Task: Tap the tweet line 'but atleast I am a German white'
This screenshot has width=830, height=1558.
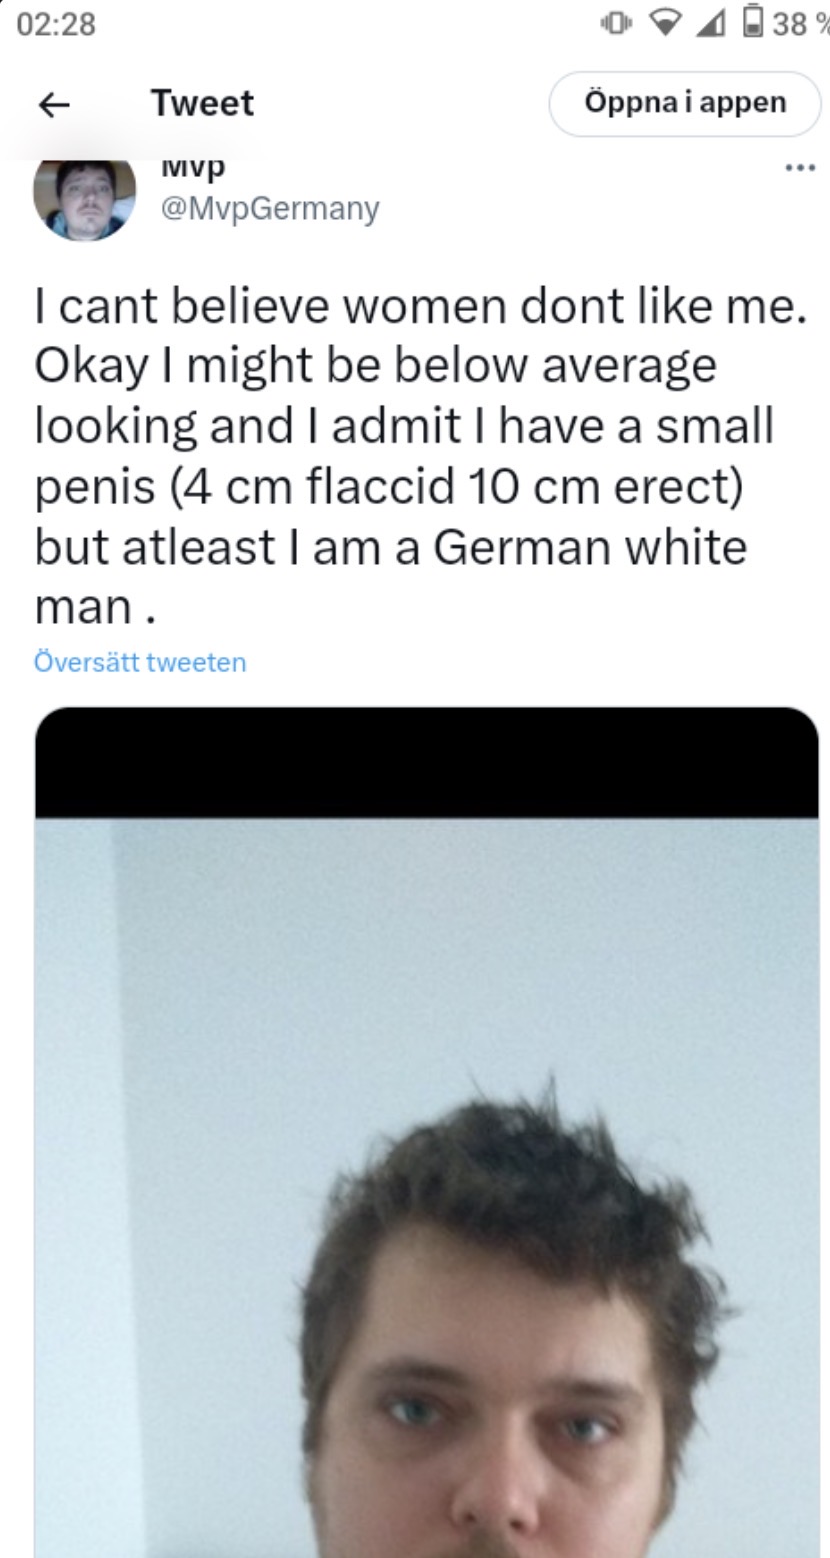Action: pos(391,546)
